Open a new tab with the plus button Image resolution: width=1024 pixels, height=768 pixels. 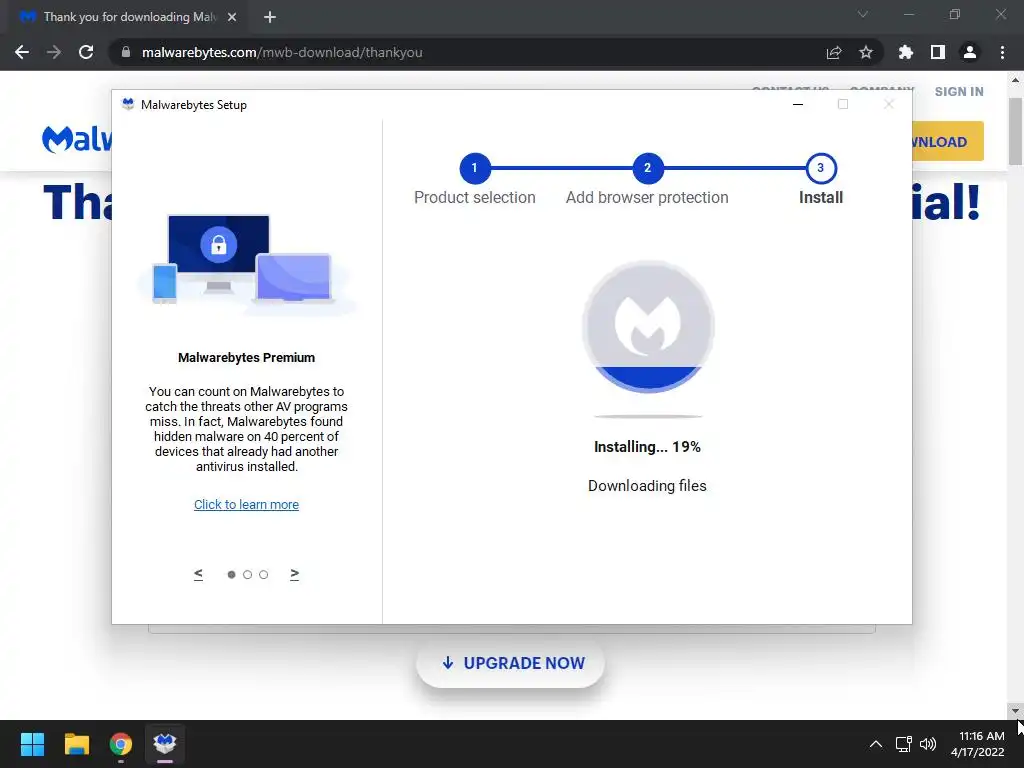click(x=270, y=17)
